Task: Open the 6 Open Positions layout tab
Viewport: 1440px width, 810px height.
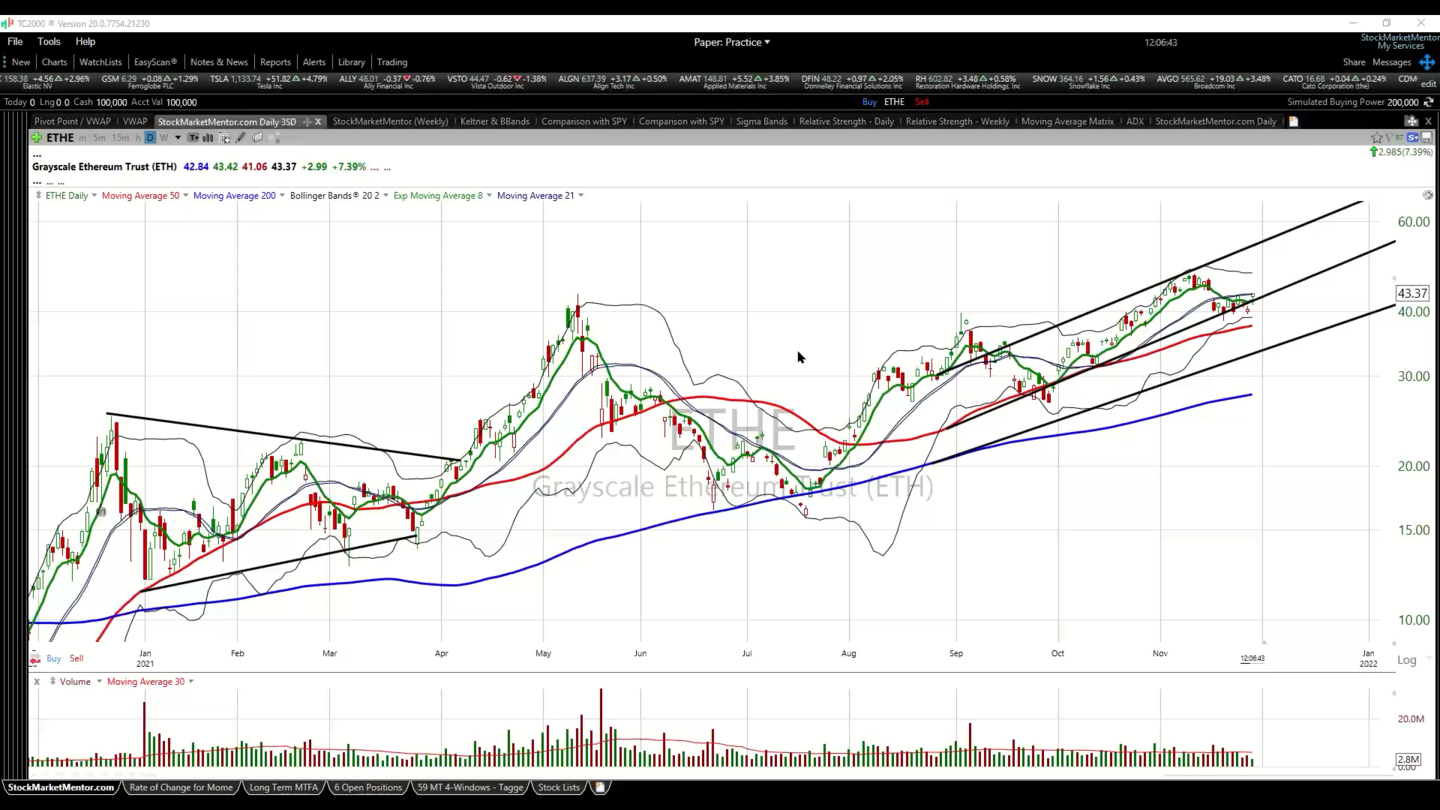Action: 367,788
